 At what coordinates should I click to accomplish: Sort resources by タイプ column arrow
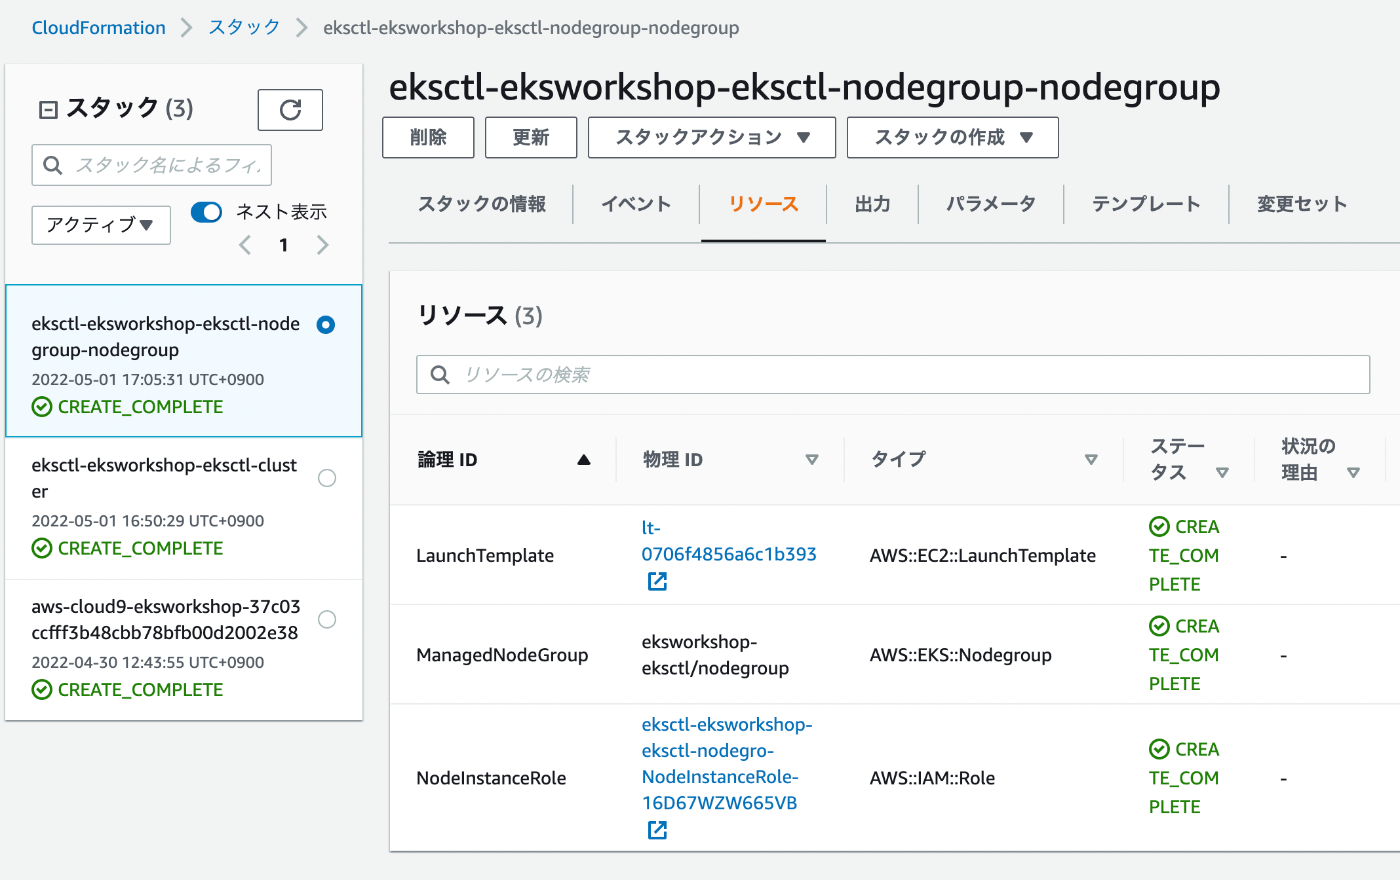[1091, 460]
